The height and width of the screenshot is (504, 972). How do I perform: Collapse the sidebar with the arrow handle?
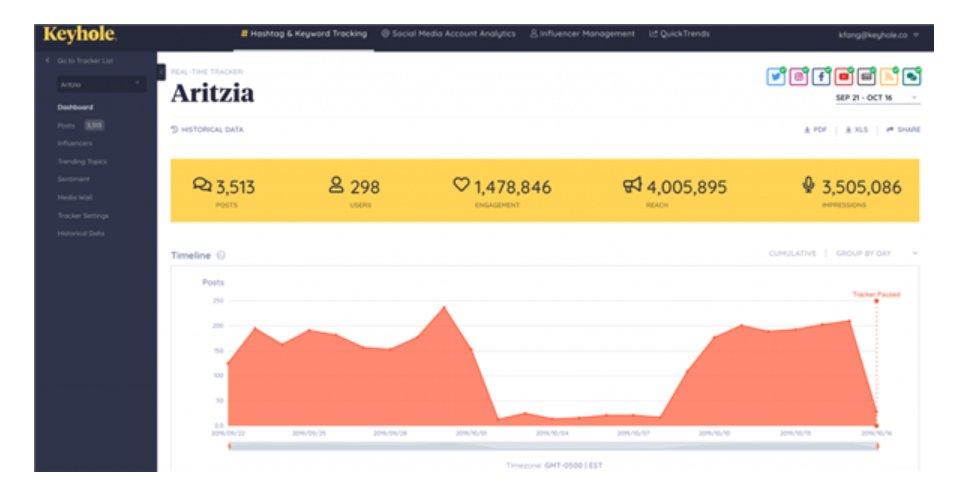click(x=161, y=72)
